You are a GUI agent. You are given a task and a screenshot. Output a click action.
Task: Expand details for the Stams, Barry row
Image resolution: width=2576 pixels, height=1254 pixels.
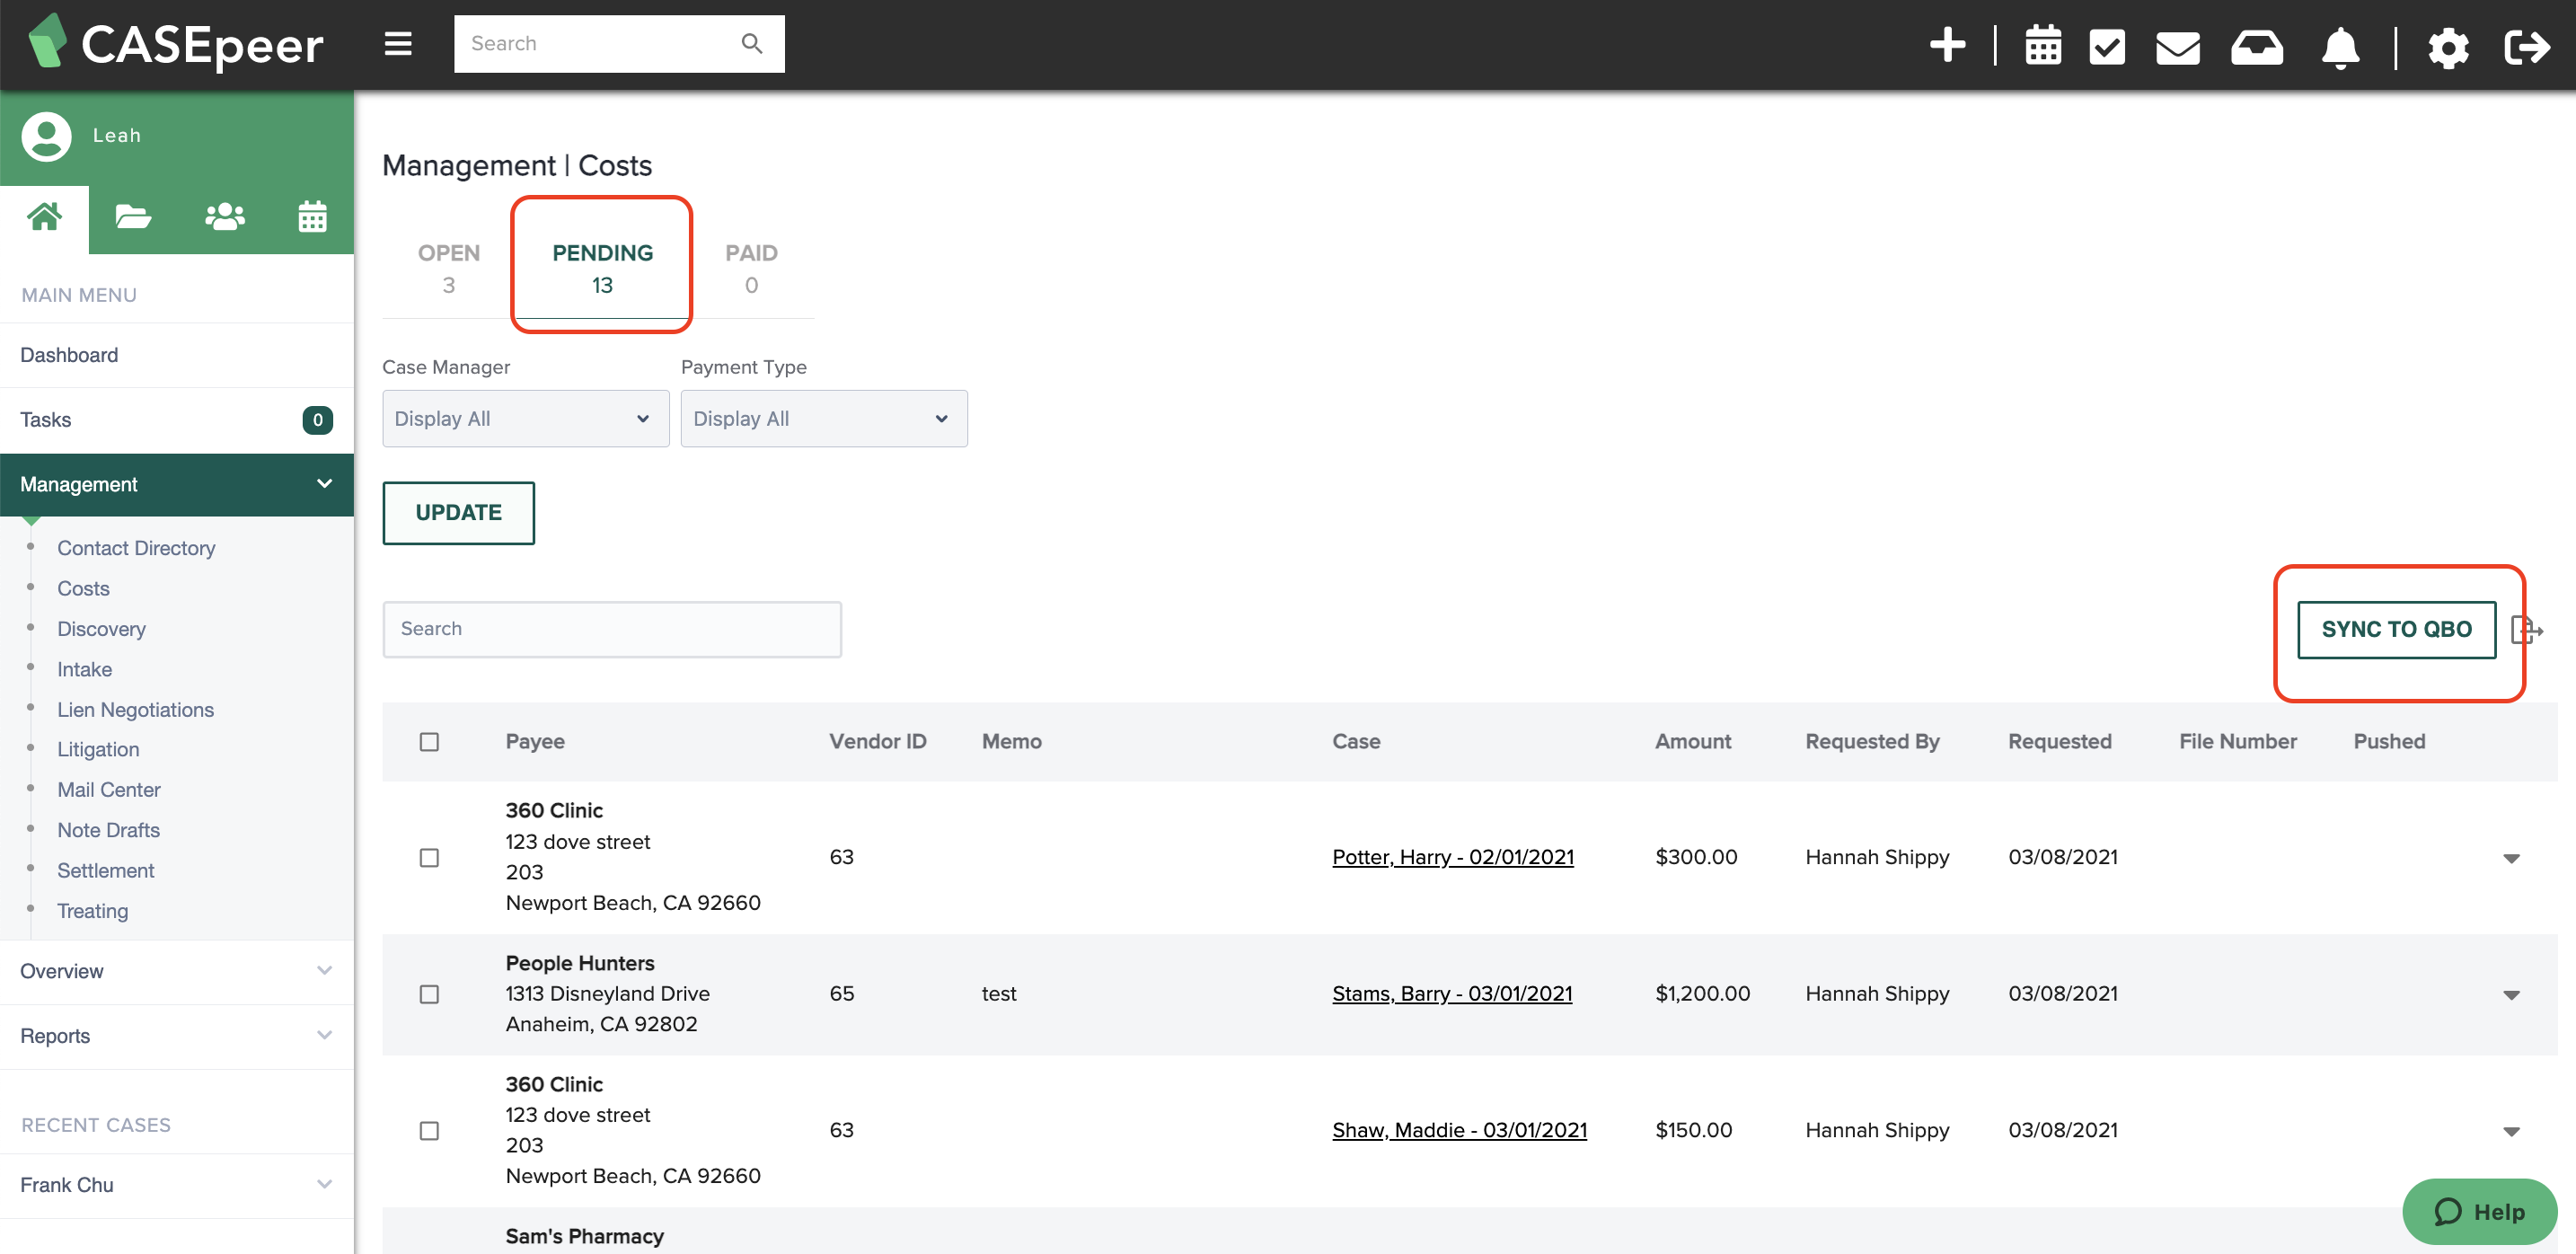click(2512, 994)
